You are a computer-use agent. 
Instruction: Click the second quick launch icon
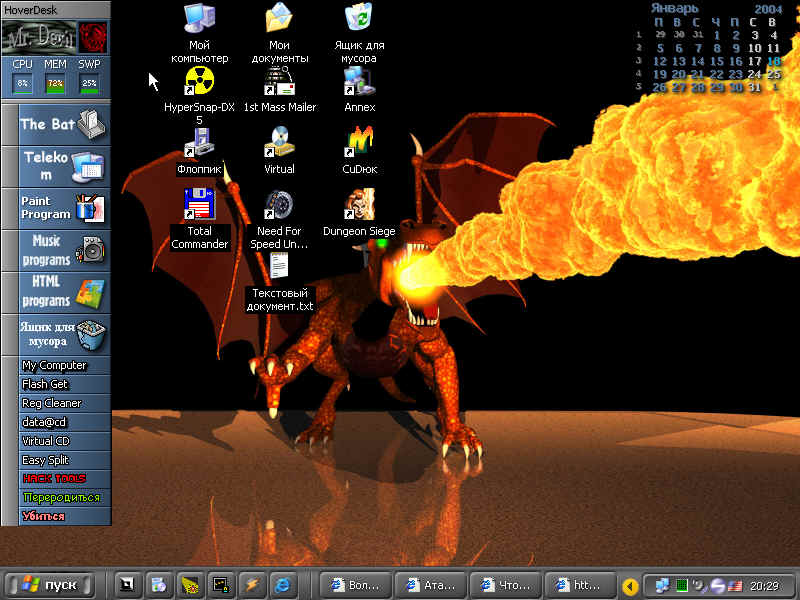click(x=159, y=585)
